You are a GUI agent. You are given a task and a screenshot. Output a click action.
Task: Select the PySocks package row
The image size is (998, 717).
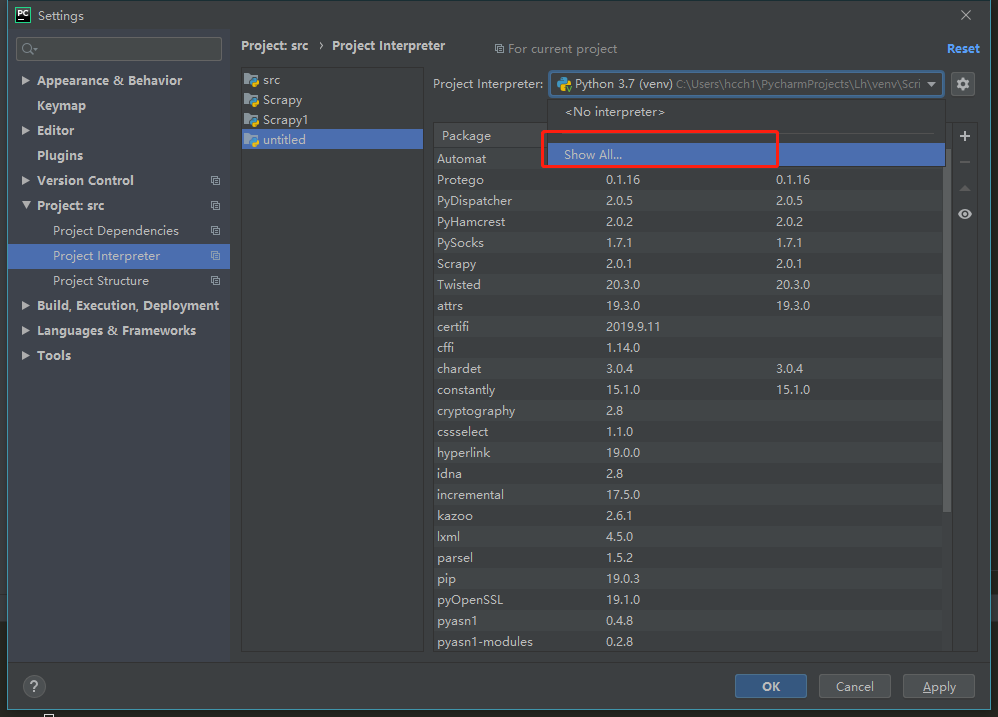[x=689, y=243]
